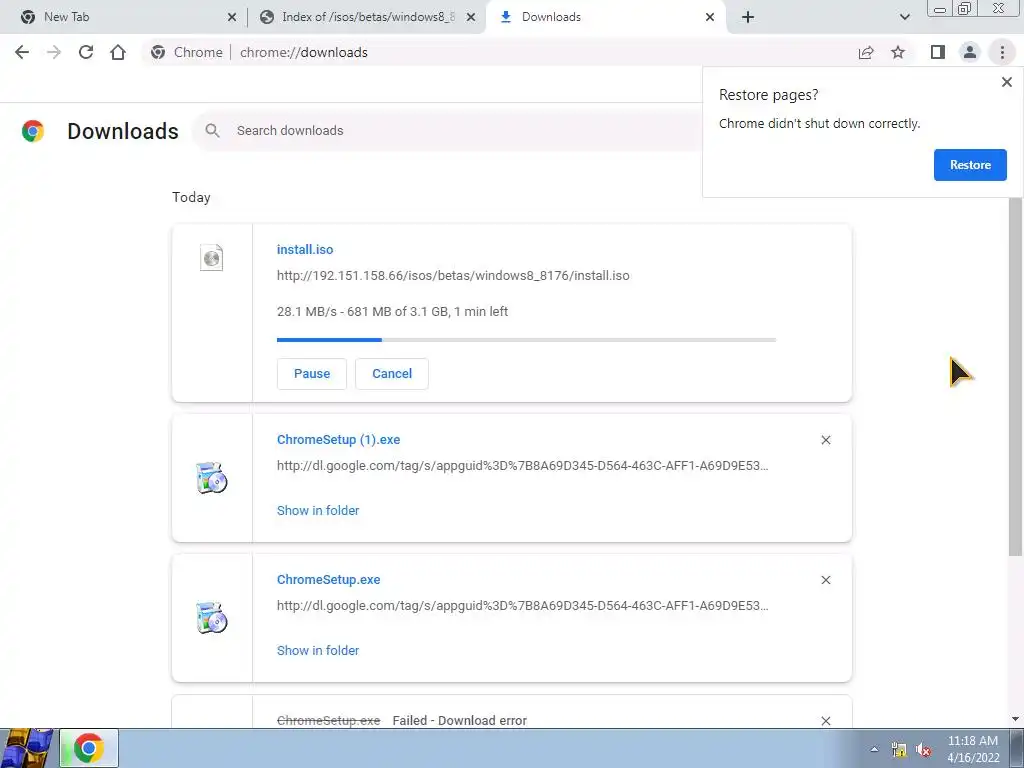
Task: Click the completed ChromeSetup.exe installer icon
Action: point(212,618)
